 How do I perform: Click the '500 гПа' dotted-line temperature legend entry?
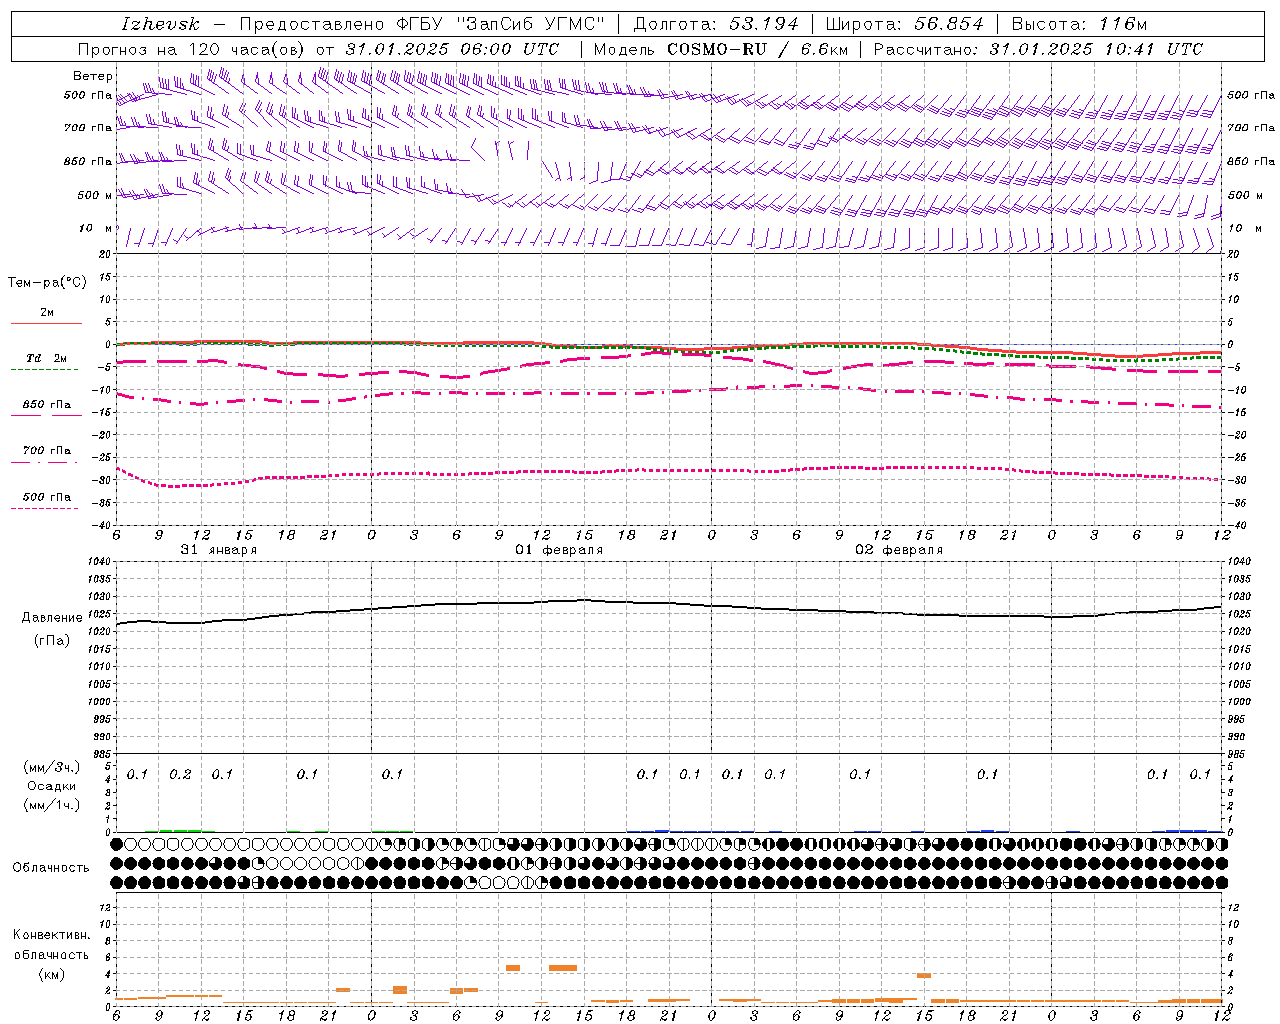tap(47, 497)
